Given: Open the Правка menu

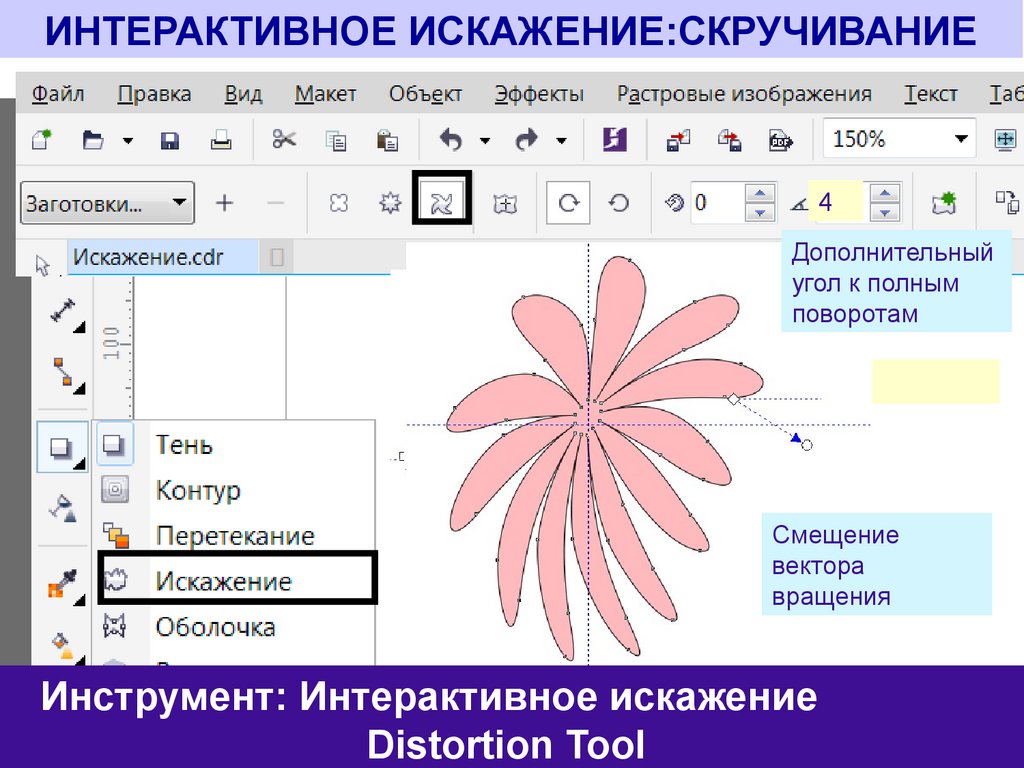Looking at the screenshot, I should click(x=154, y=94).
